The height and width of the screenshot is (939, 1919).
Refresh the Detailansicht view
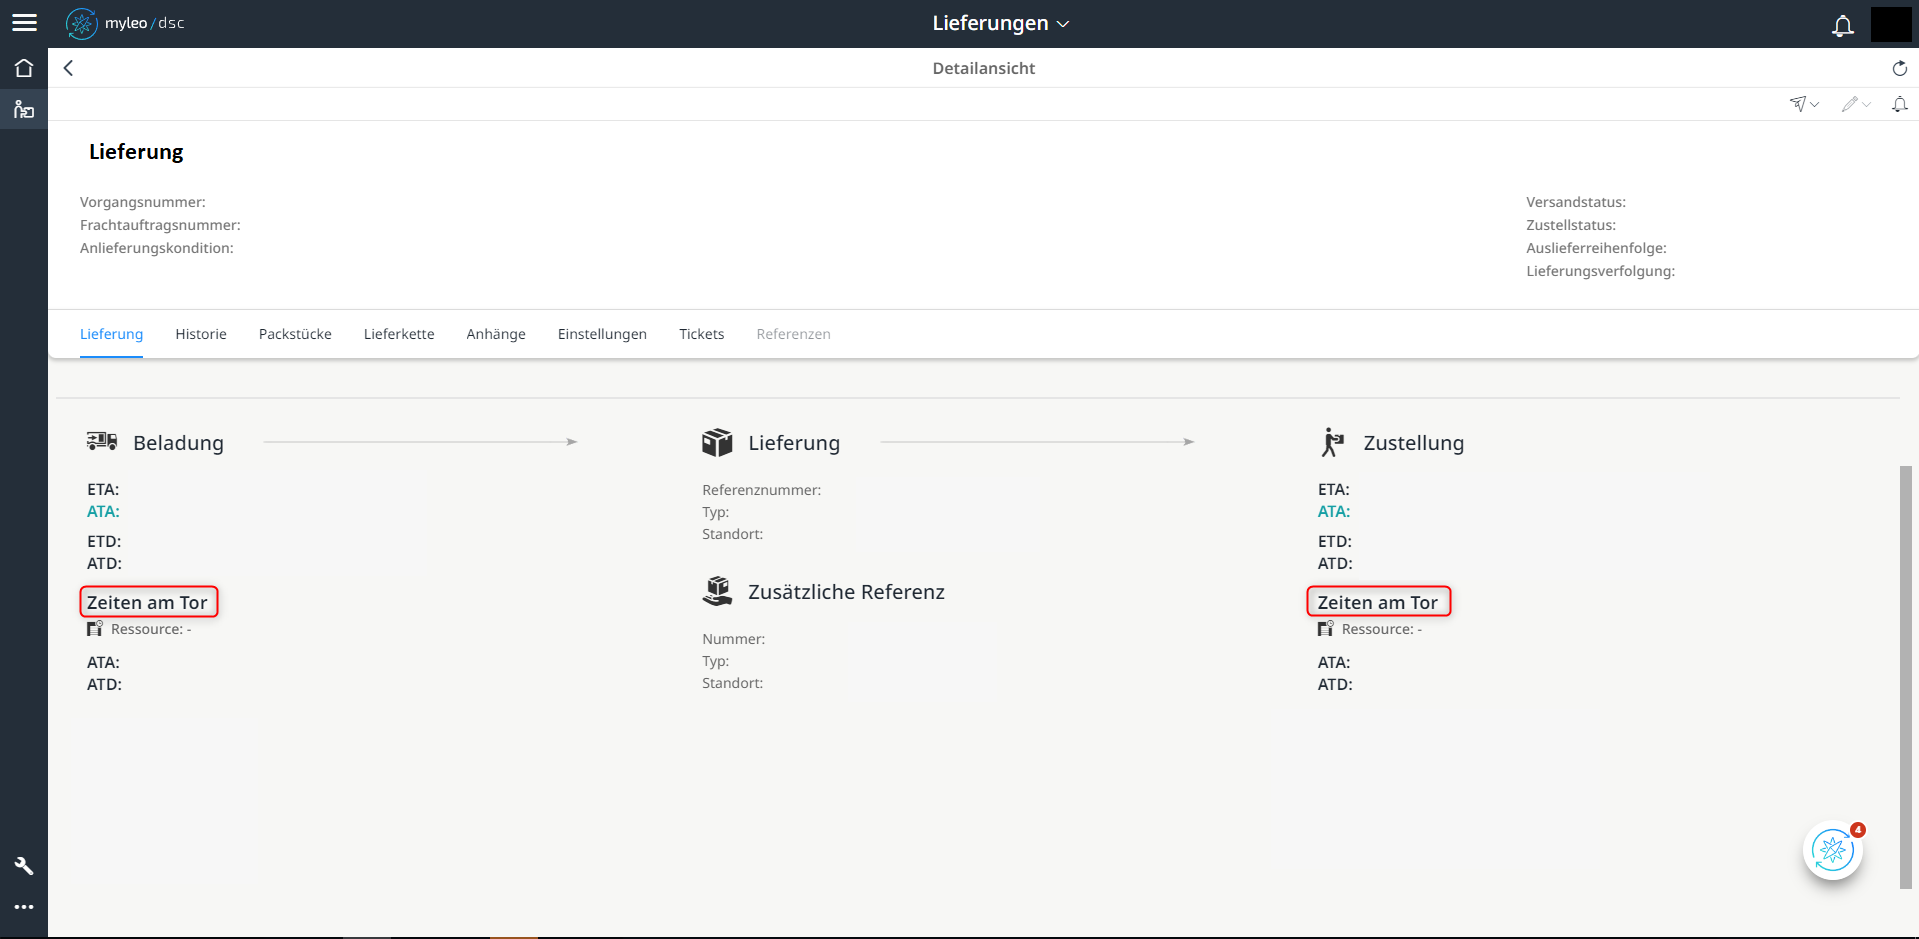tap(1899, 68)
